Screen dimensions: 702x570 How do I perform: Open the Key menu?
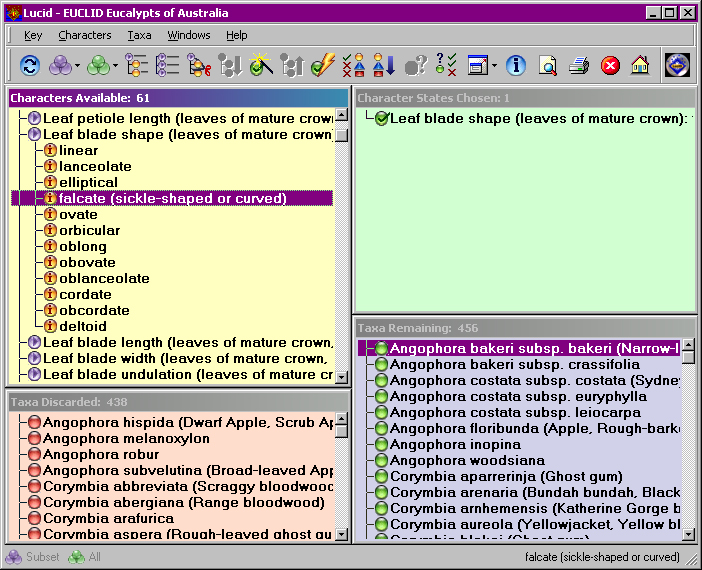[x=33, y=35]
